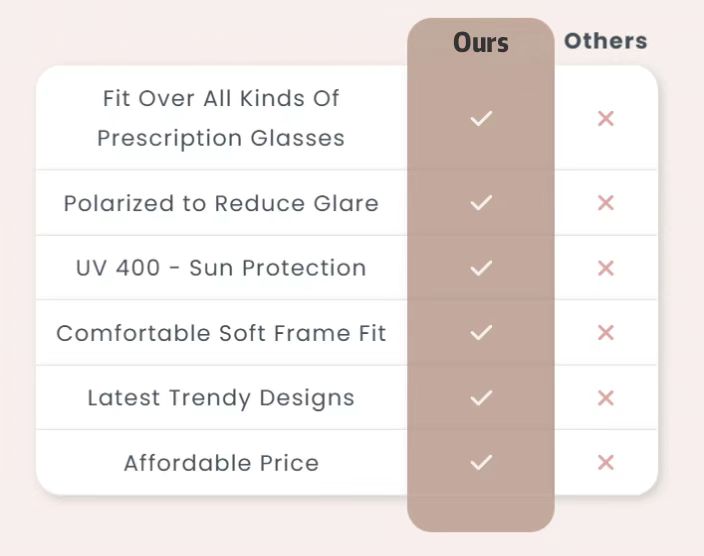This screenshot has width=704, height=556.
Task: Click the X mark for Polarized to Reduce Glare
Action: [605, 203]
